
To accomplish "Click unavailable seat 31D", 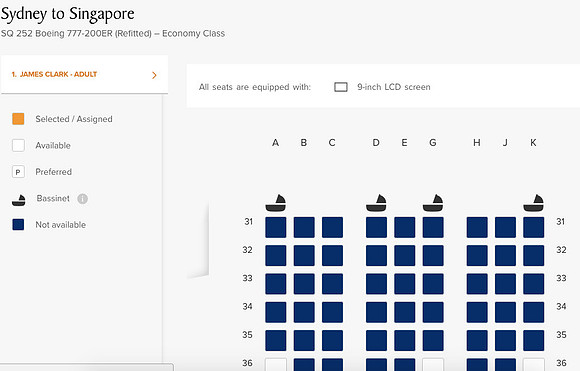I will pos(376,227).
